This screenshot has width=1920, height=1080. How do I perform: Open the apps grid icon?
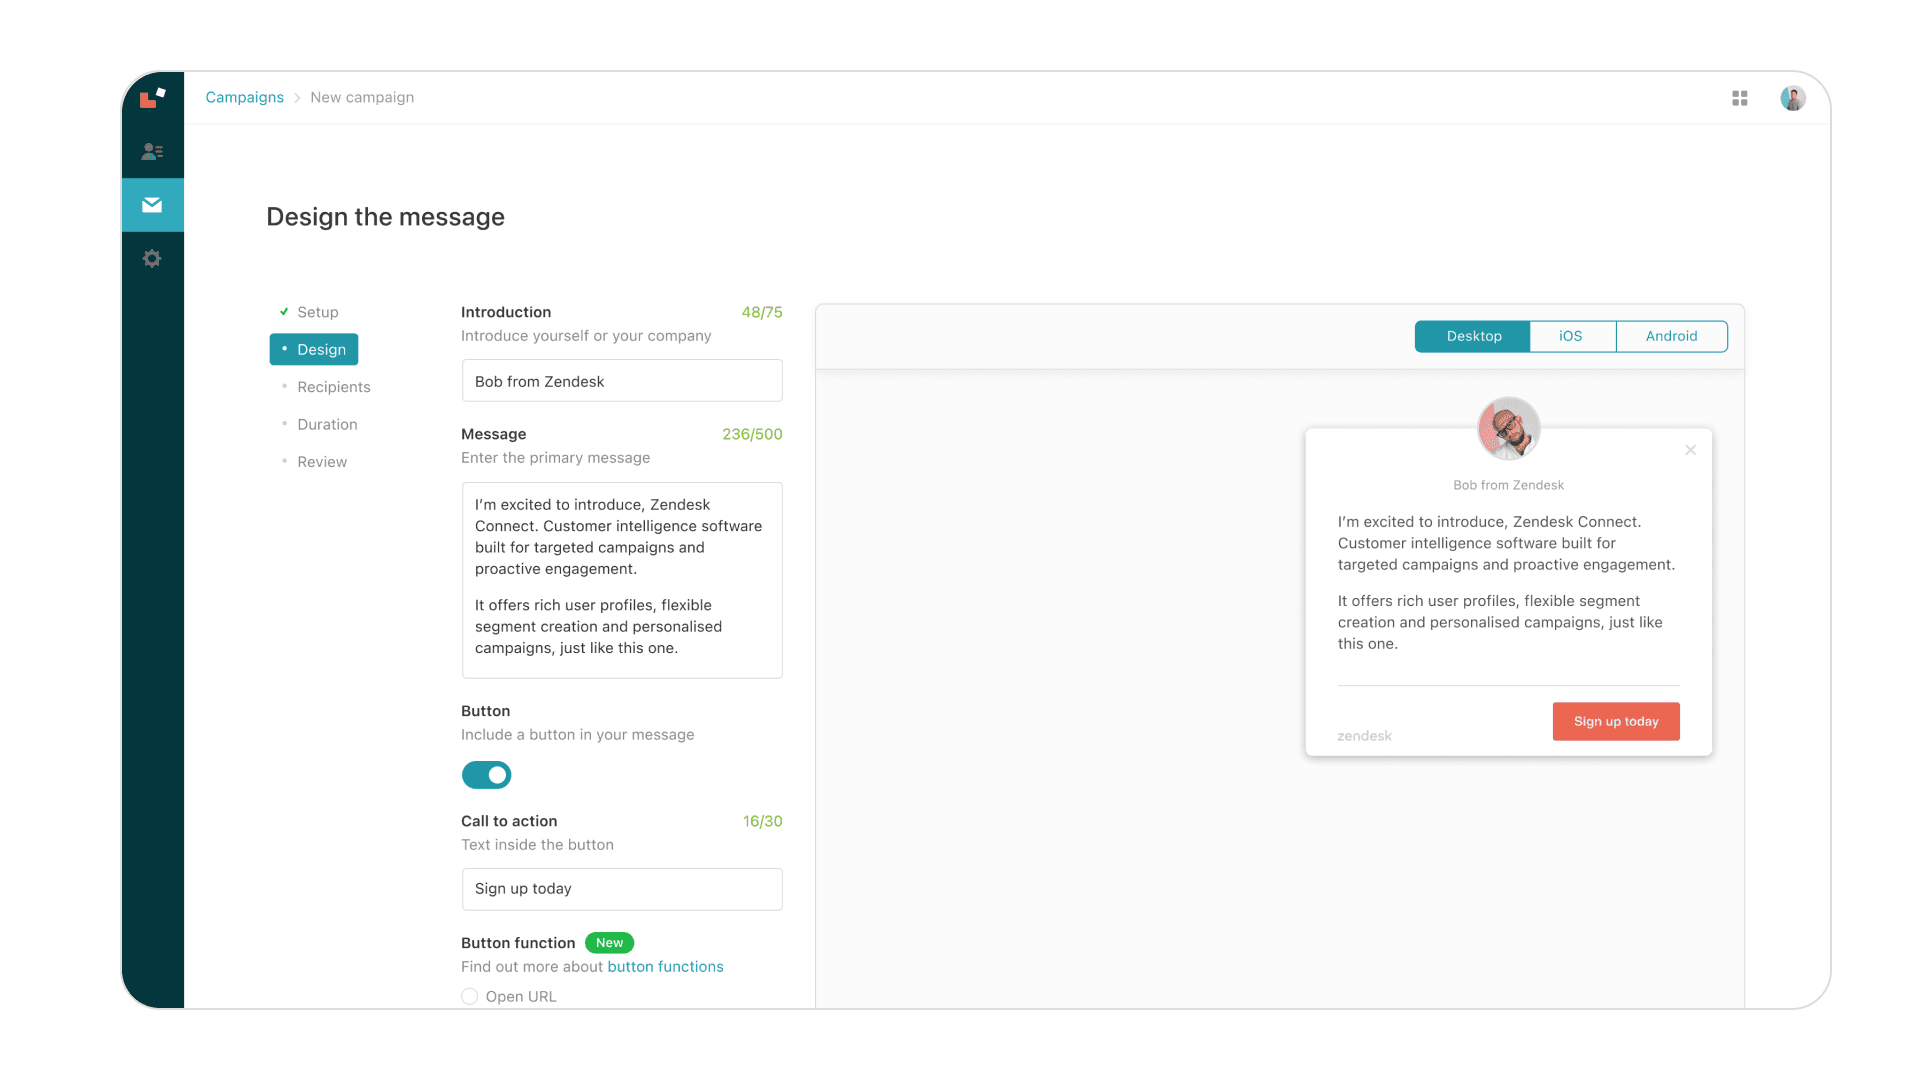pyautogui.click(x=1740, y=98)
